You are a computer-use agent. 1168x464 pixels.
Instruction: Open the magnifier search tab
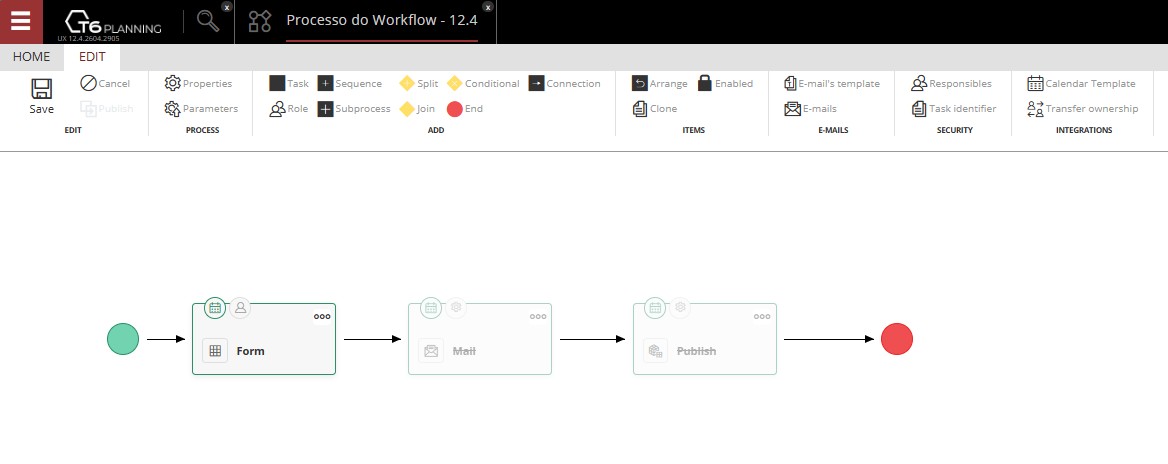(x=209, y=22)
